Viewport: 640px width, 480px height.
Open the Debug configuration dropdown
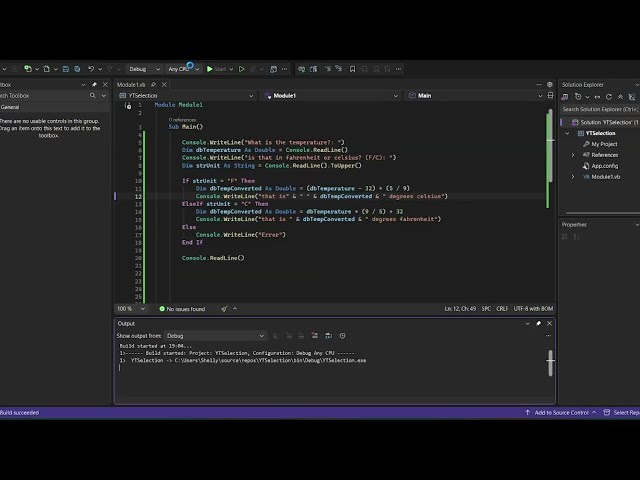(144, 69)
